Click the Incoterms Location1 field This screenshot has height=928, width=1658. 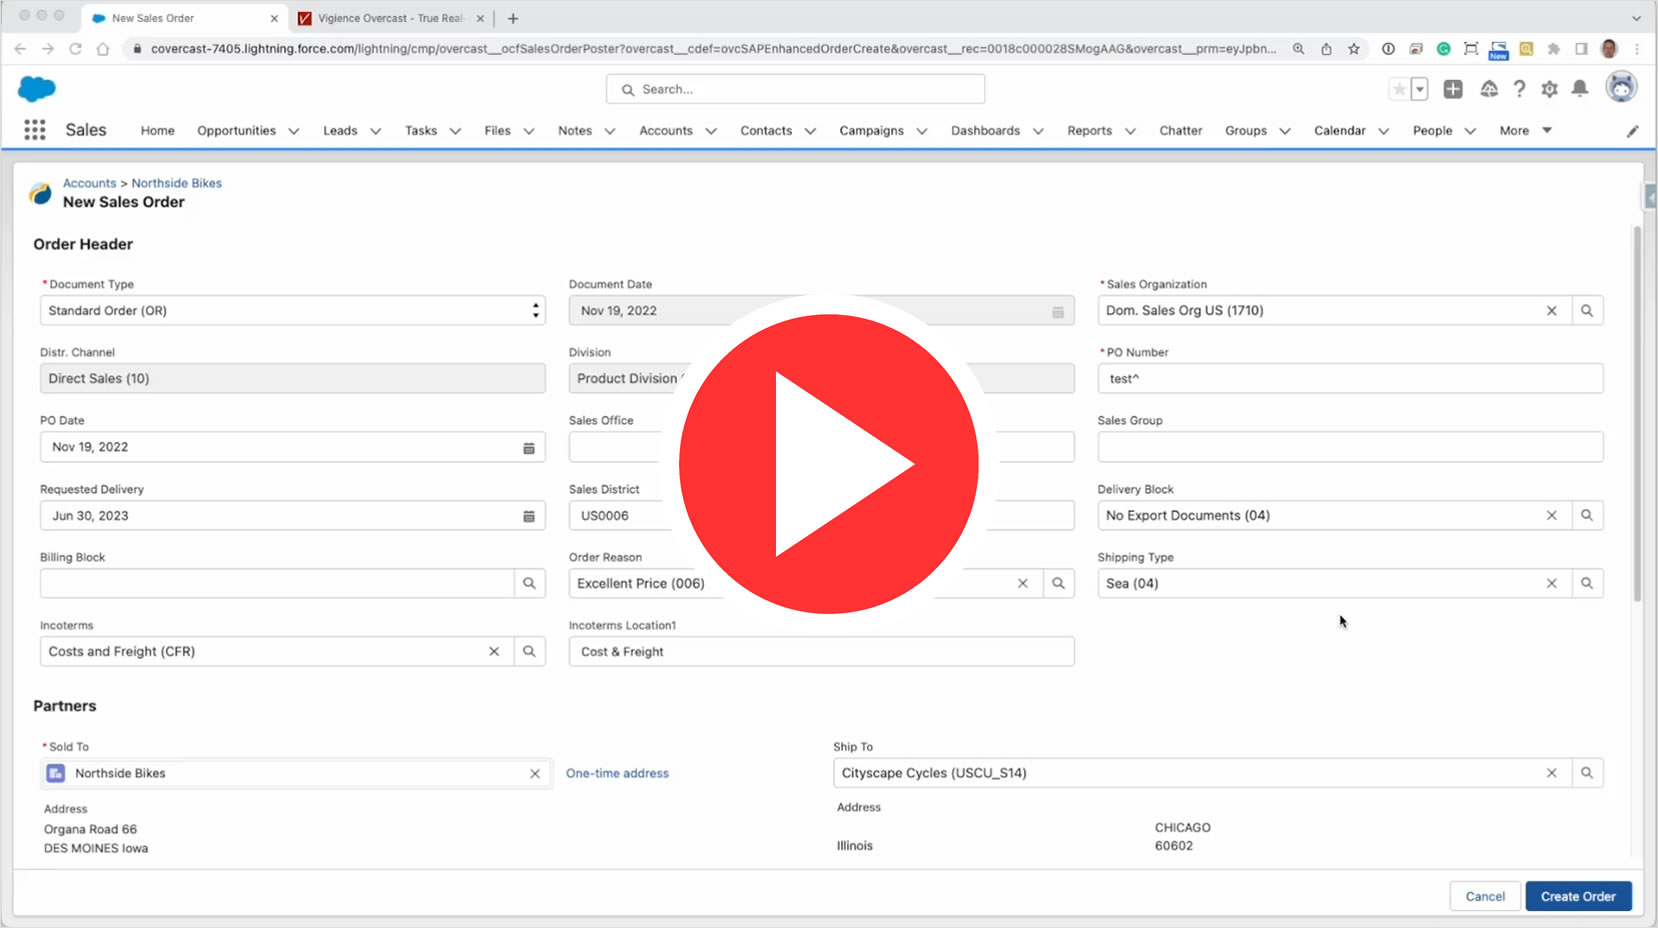tap(821, 652)
